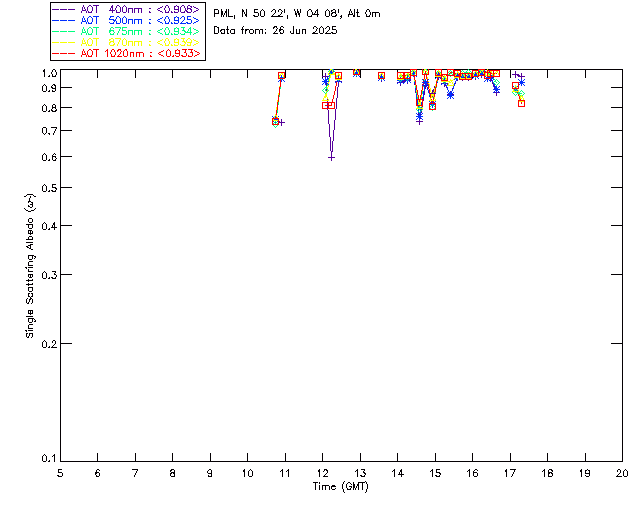Image resolution: width=640 pixels, height=512 pixels.
Task: Click the 'Time (GMT)' x-axis label
Action: [x=341, y=487]
